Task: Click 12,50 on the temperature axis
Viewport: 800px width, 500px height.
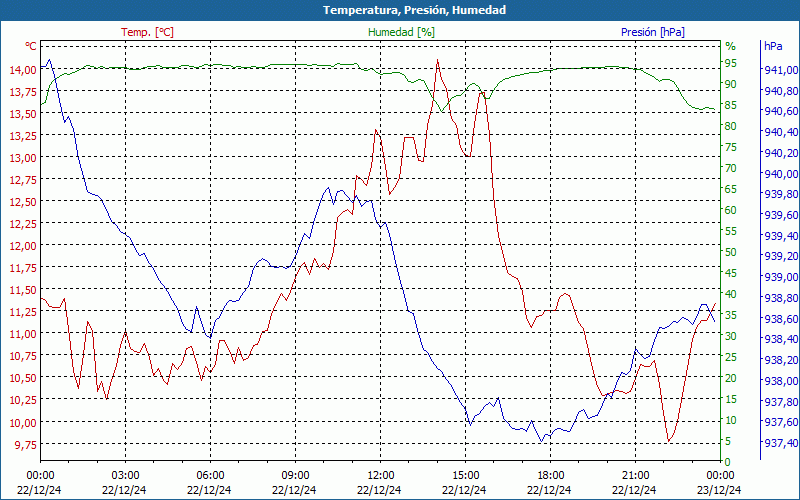Action: click(23, 202)
